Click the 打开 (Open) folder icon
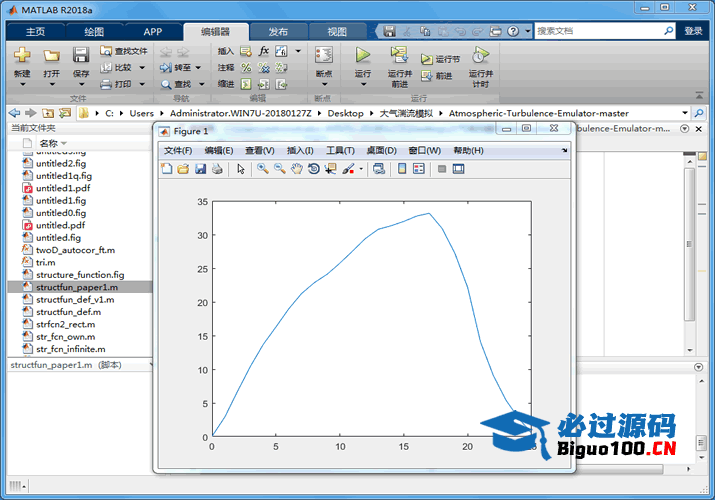This screenshot has height=500, width=715. click(x=52, y=56)
